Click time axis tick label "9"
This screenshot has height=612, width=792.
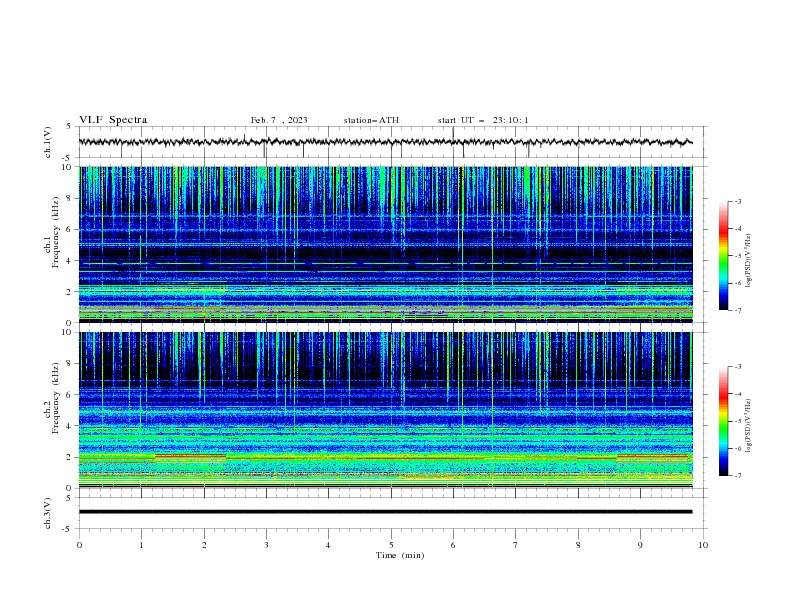pos(640,545)
